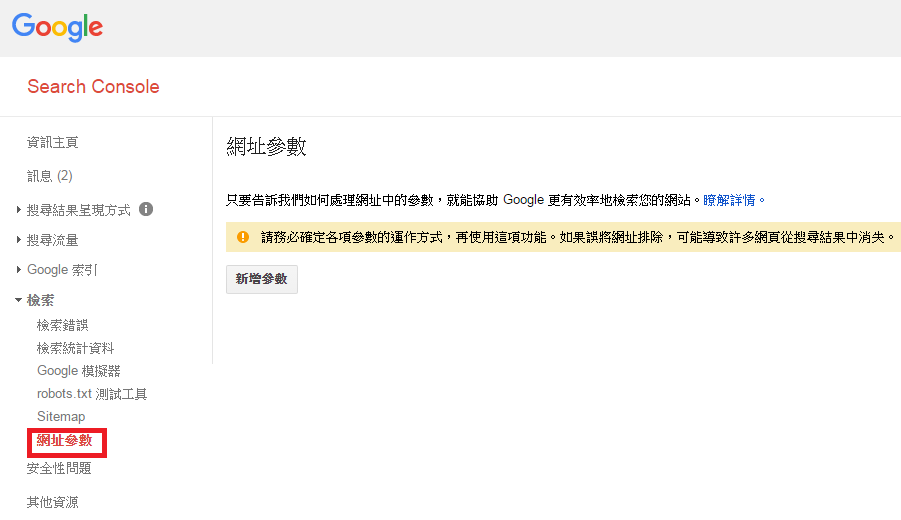
Task: Select 搜尋結果呈現方式 menu item
Action: (79, 210)
